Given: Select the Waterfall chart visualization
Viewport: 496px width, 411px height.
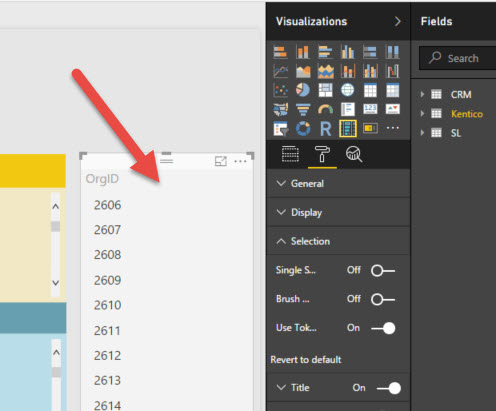Looking at the screenshot, I should click(x=392, y=71).
